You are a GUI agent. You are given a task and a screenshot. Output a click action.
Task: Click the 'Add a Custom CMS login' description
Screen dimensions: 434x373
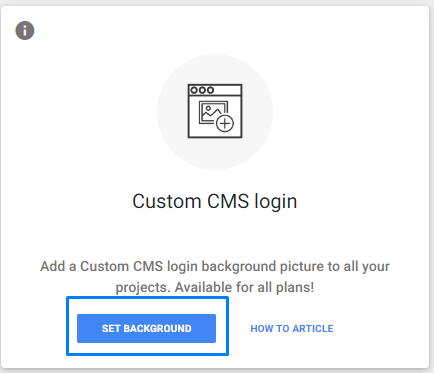tap(215, 277)
